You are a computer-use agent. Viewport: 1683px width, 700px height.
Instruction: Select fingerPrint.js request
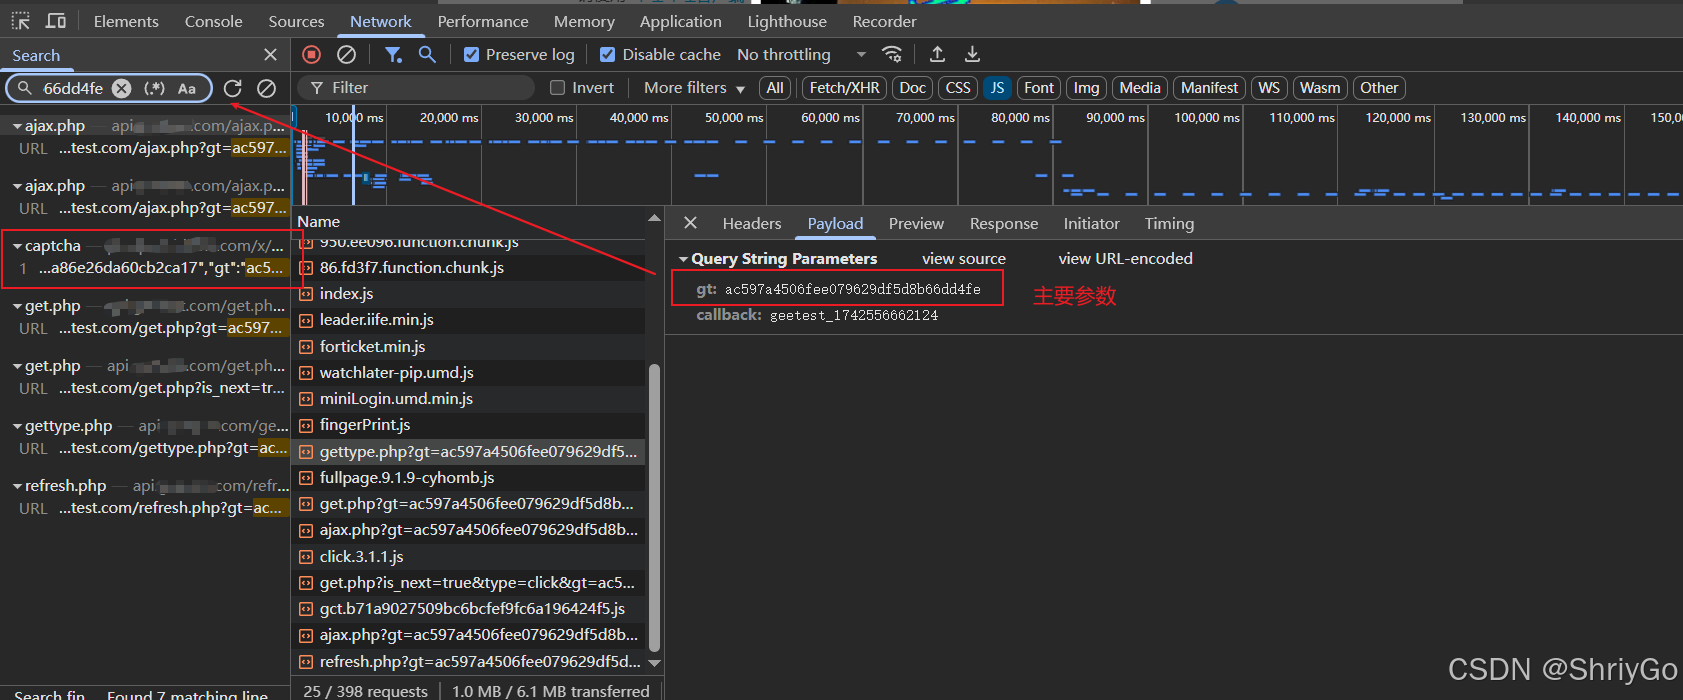pyautogui.click(x=470, y=425)
